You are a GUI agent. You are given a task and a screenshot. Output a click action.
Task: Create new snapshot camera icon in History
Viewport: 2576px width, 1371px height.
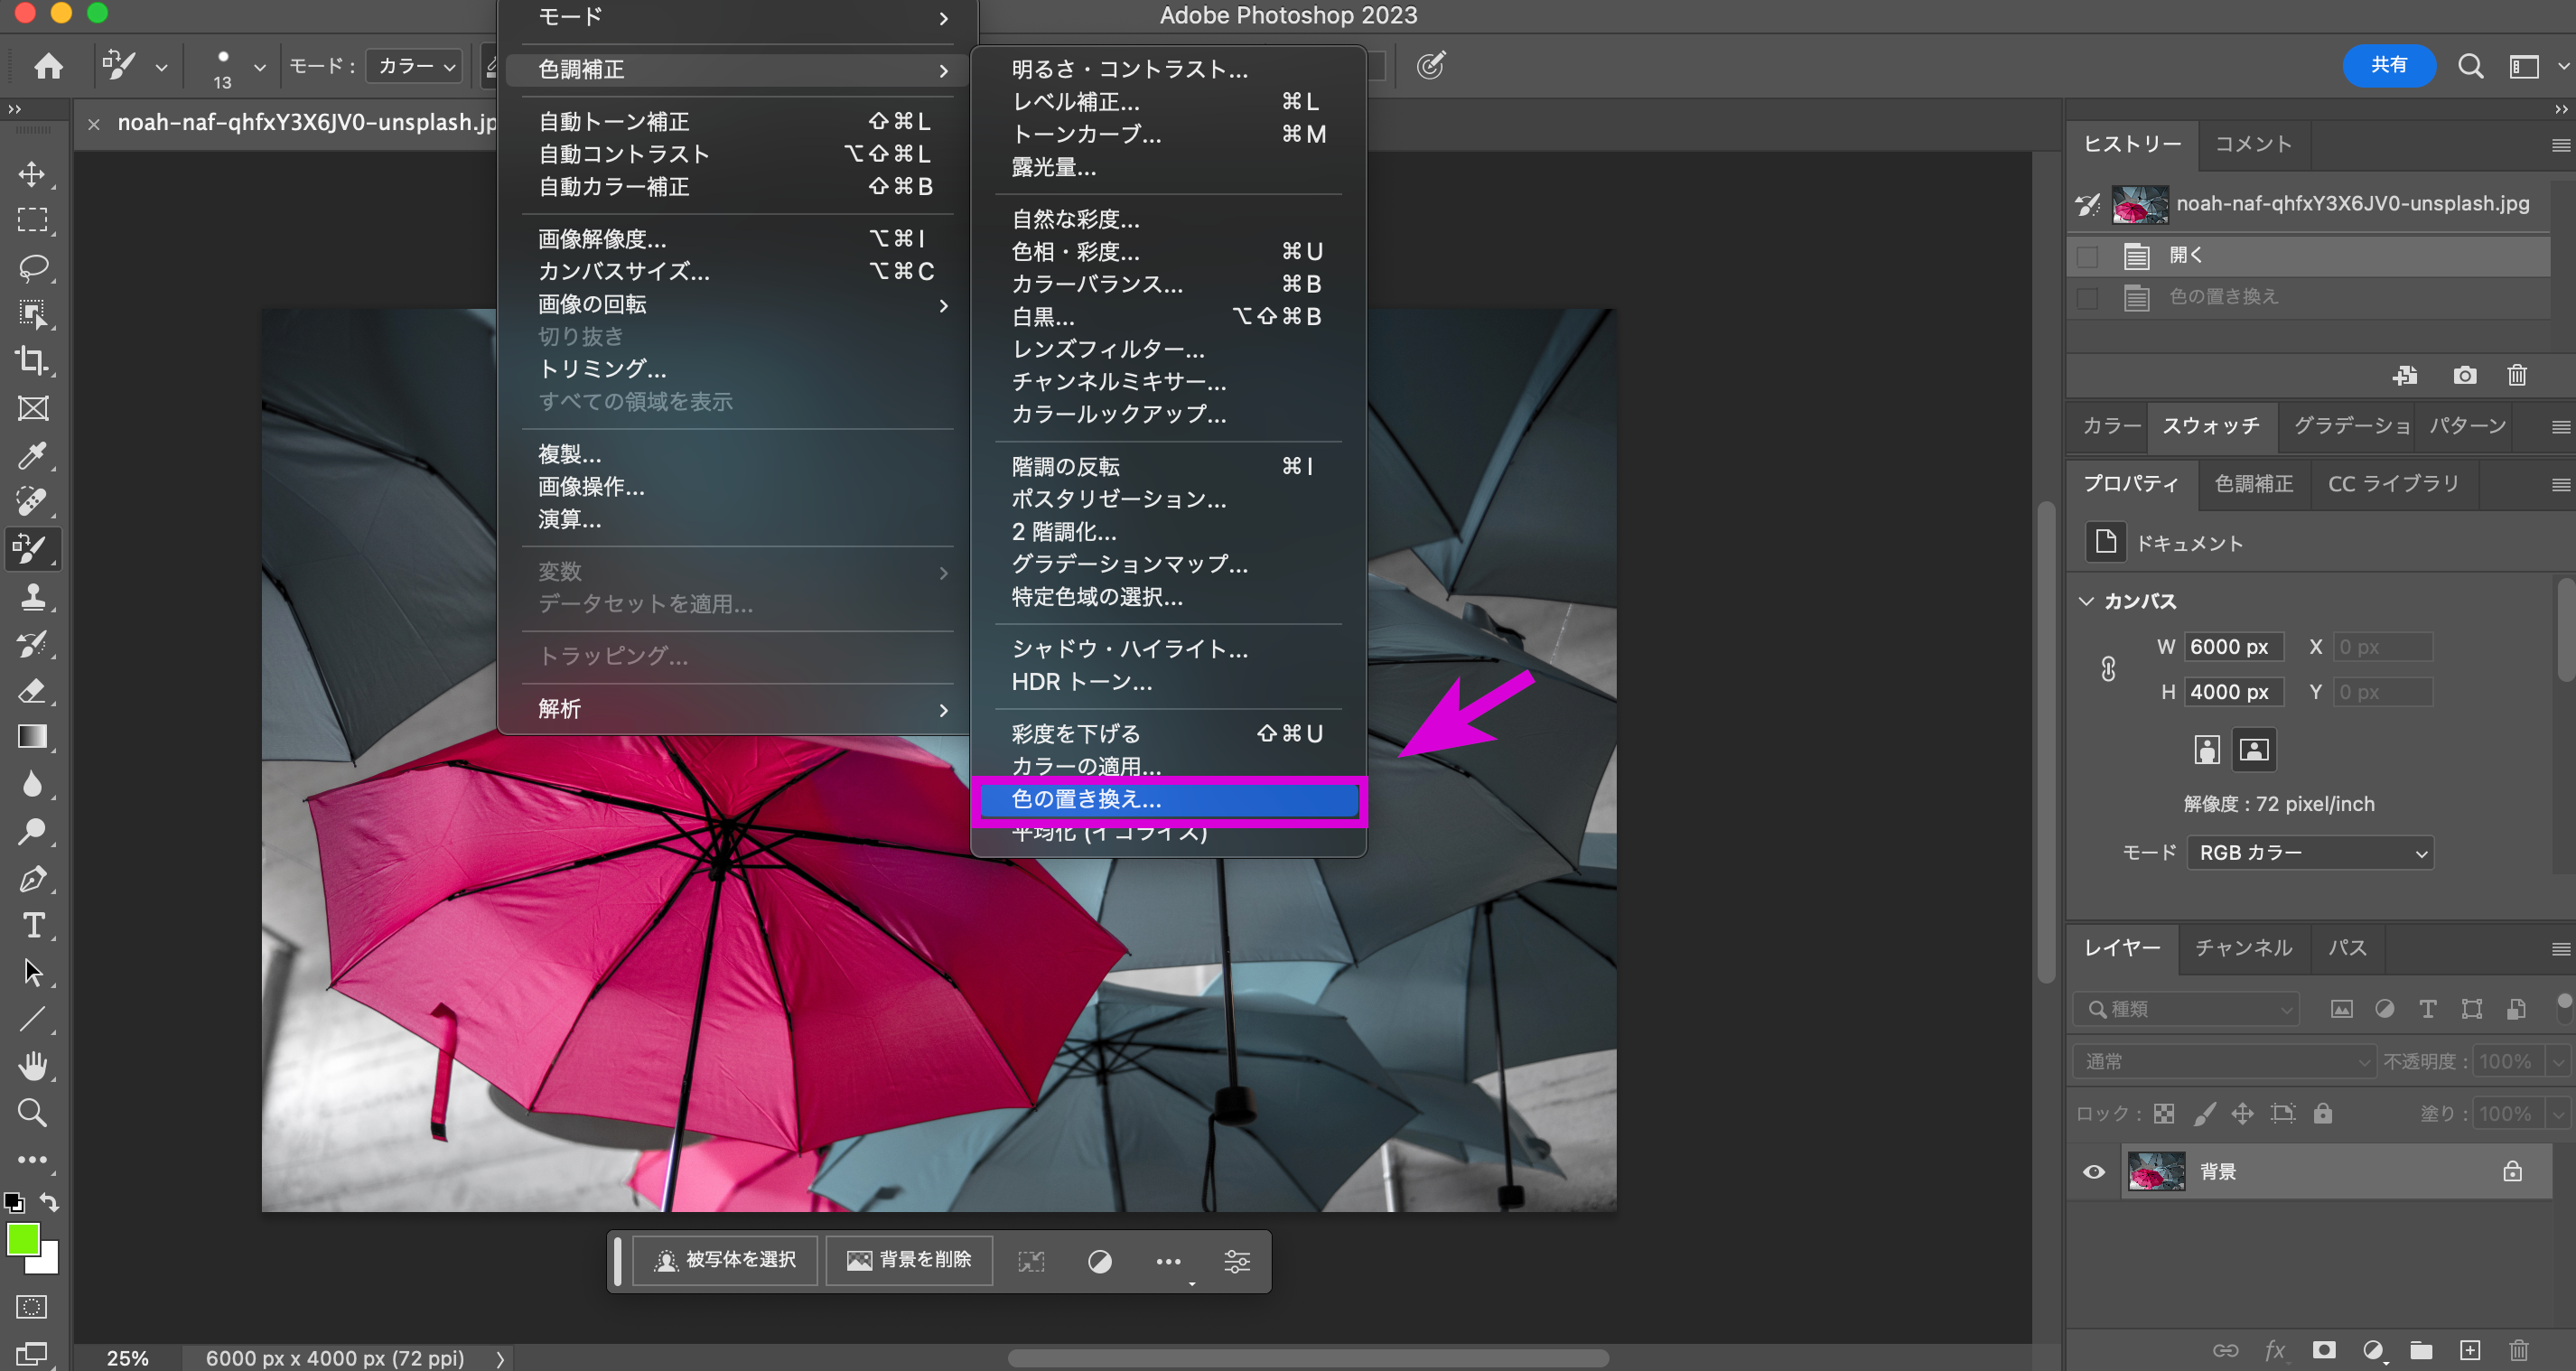[x=2464, y=375]
